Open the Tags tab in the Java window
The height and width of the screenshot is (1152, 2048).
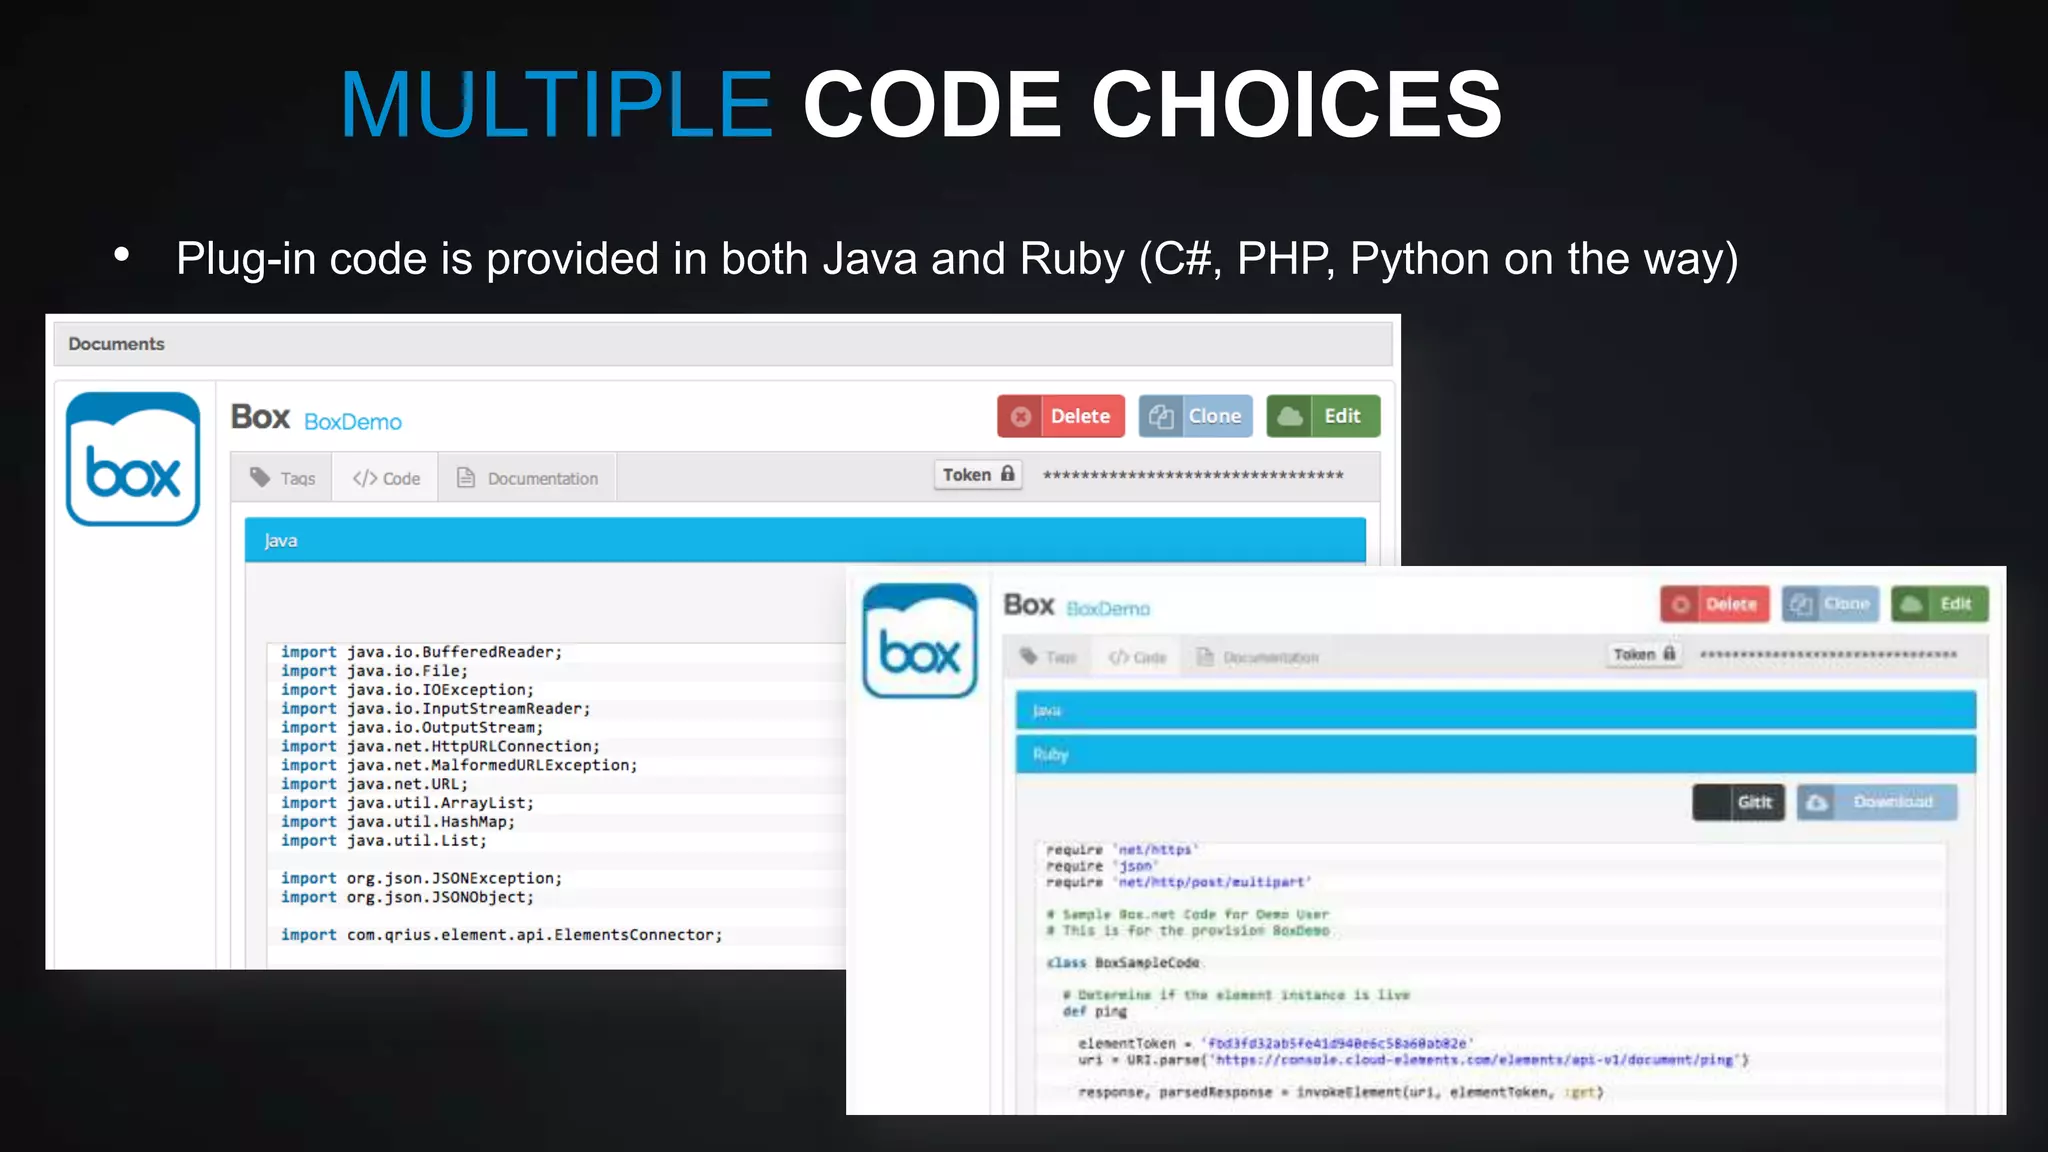(283, 478)
